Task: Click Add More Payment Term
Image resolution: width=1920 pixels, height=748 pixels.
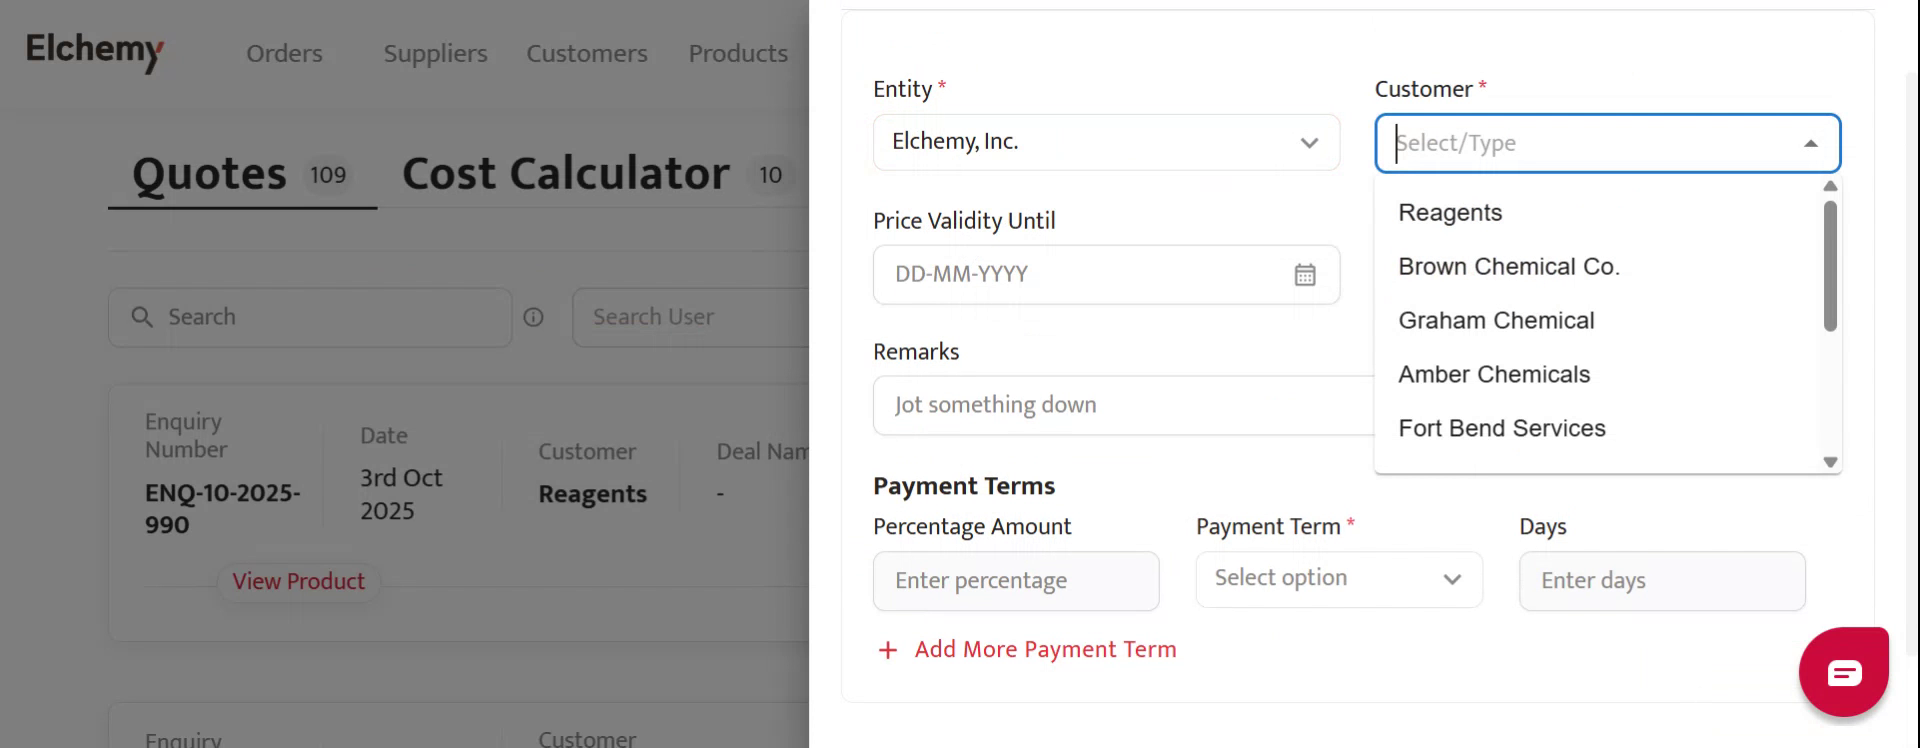Action: [1045, 650]
